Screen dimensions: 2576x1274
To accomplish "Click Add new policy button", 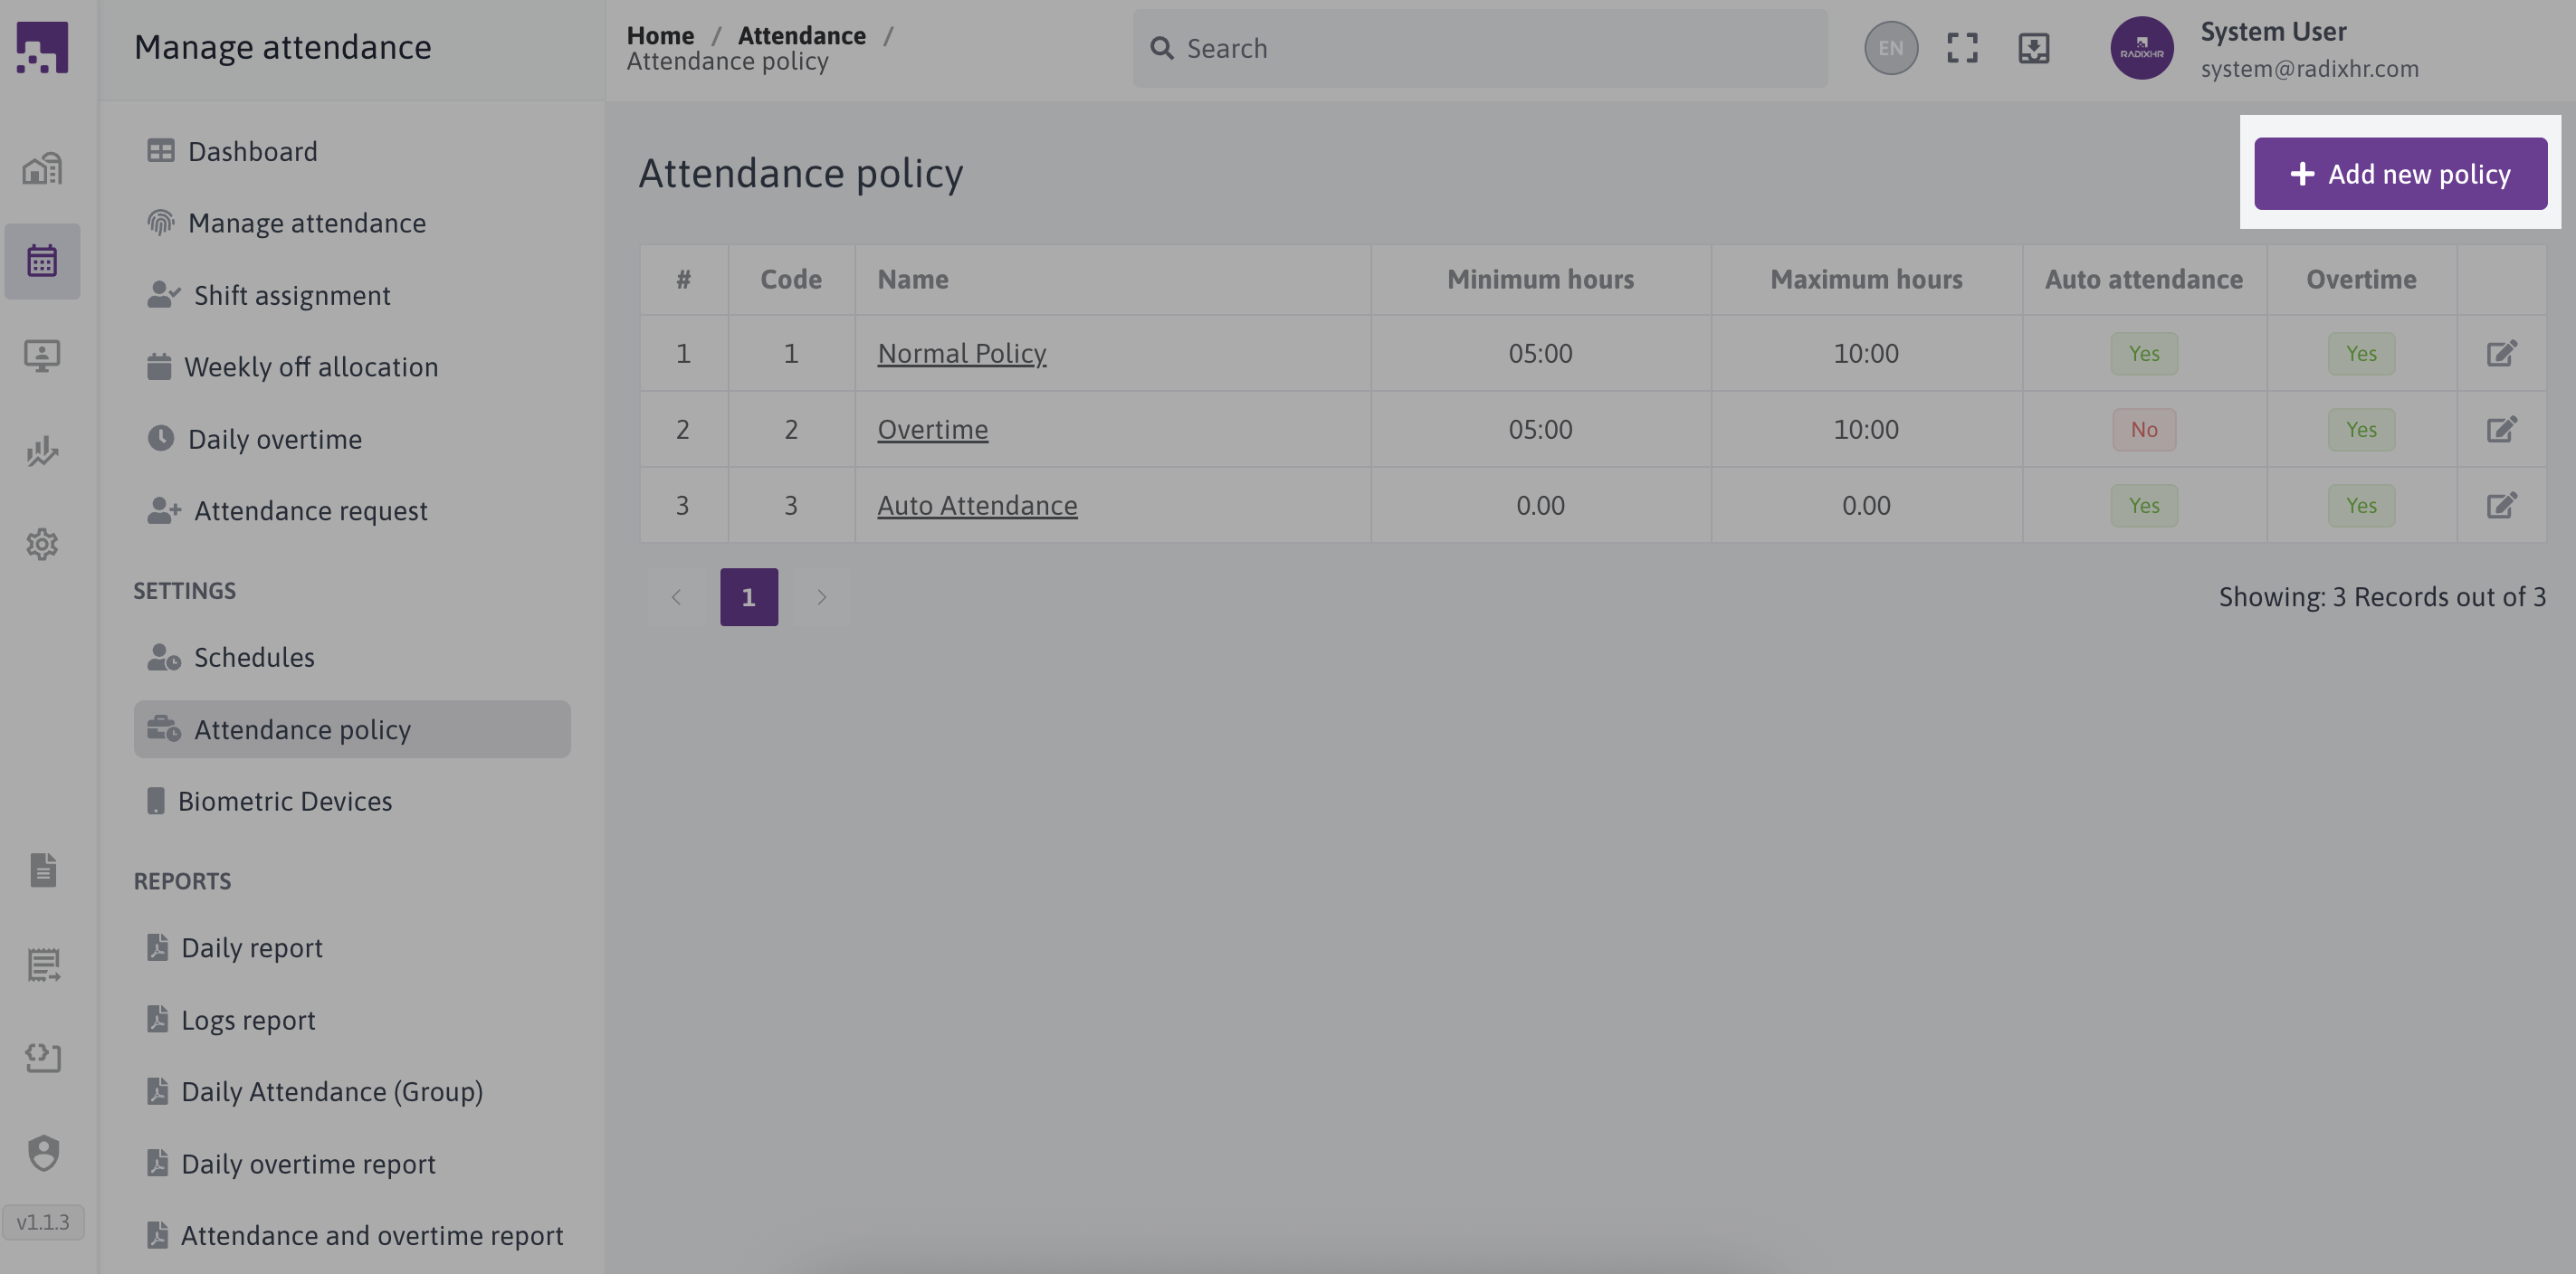I will (2400, 174).
